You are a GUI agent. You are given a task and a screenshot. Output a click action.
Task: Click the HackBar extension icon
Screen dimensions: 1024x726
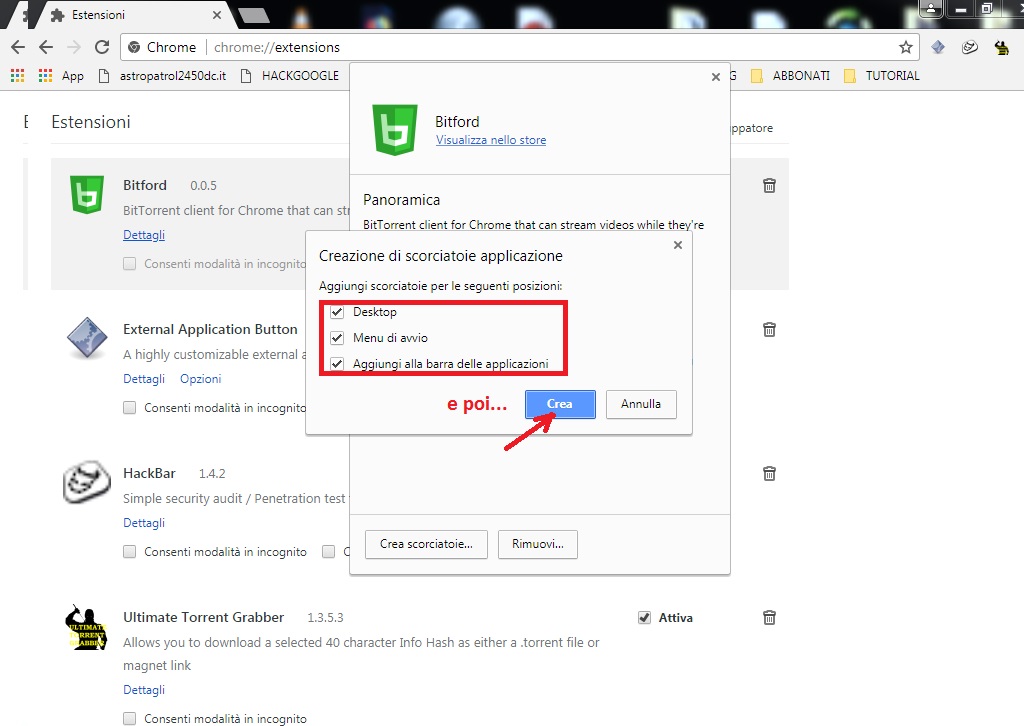click(x=87, y=482)
